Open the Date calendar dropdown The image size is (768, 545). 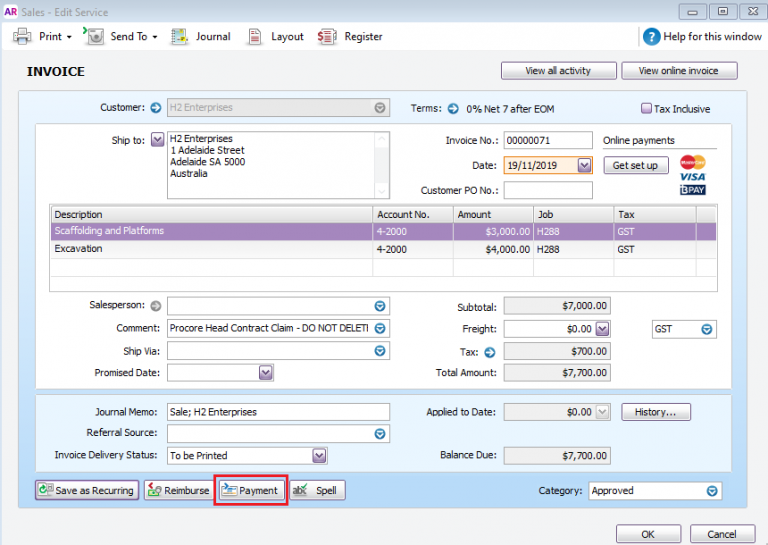tap(584, 166)
